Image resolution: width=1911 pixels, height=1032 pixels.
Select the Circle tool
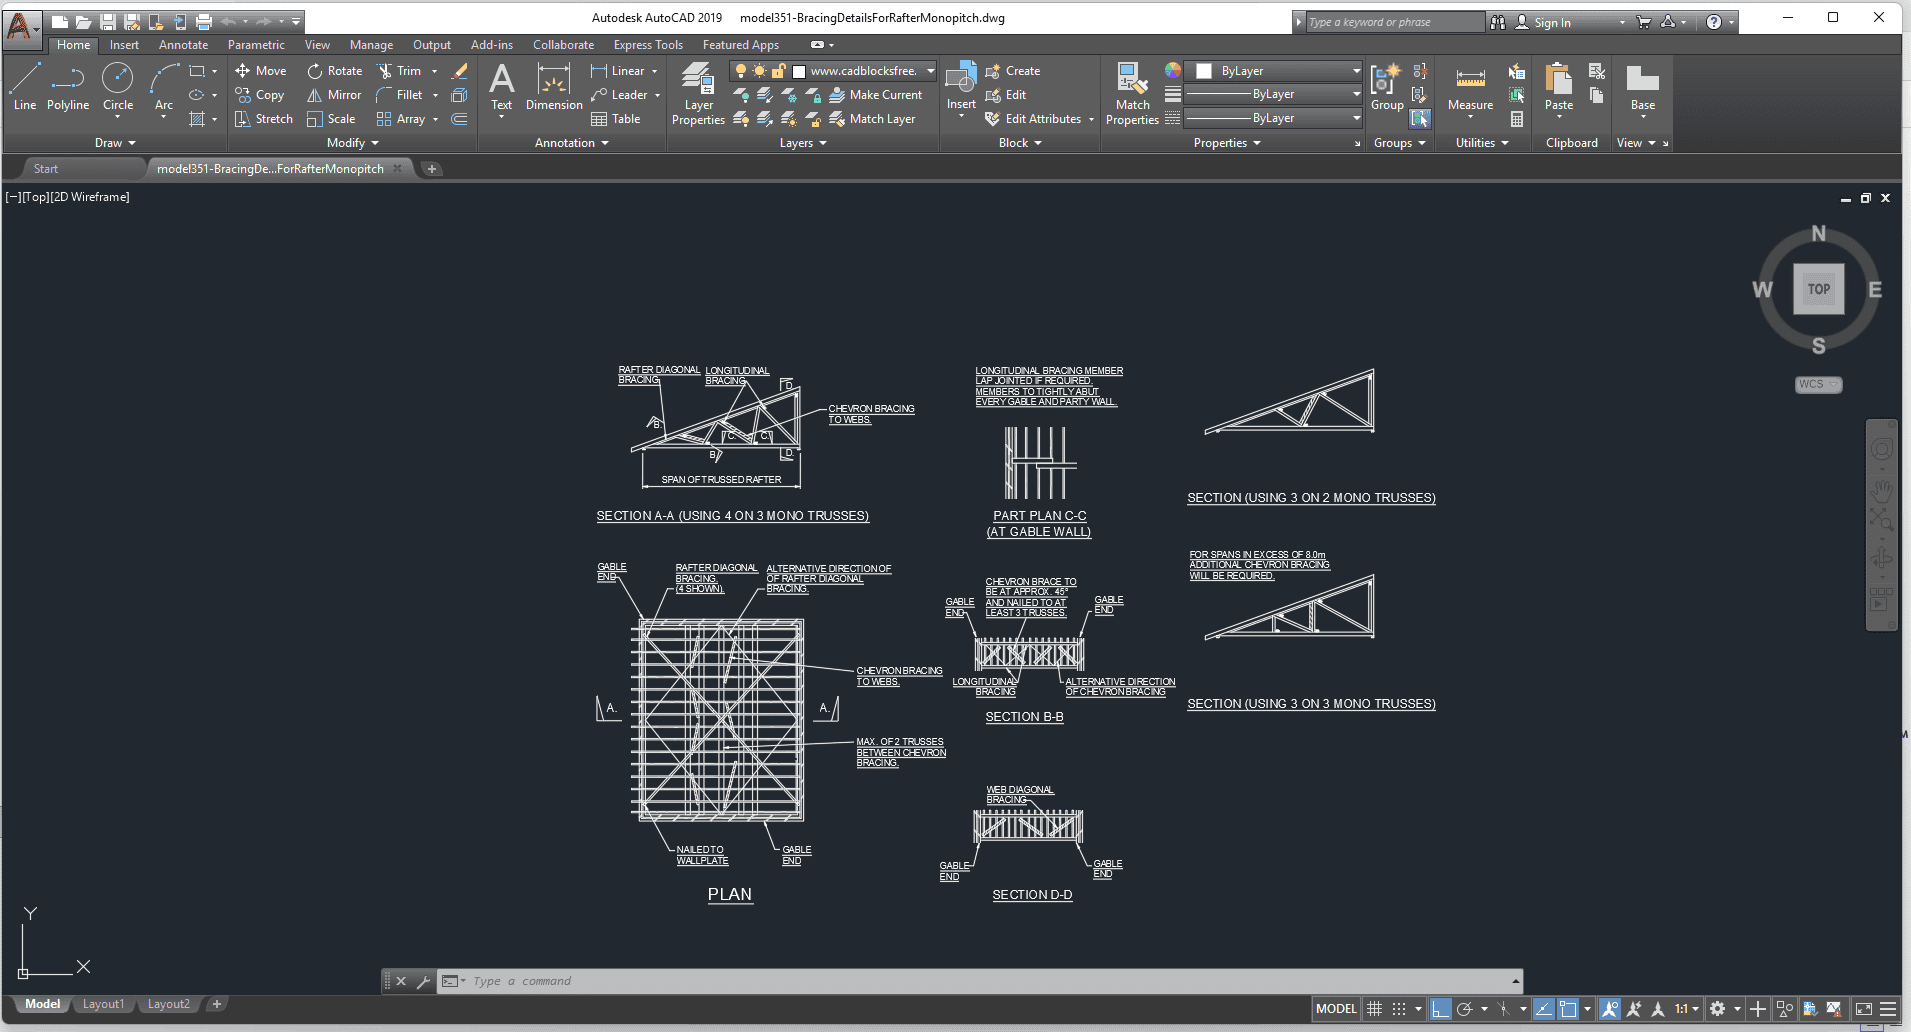click(118, 86)
